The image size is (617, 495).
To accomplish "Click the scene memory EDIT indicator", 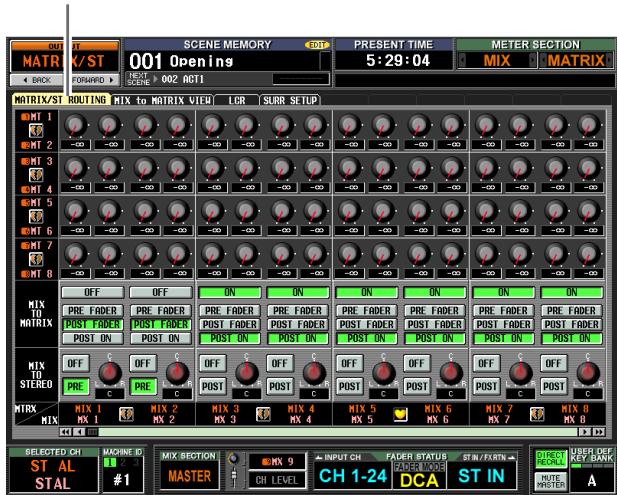I will click(x=317, y=45).
